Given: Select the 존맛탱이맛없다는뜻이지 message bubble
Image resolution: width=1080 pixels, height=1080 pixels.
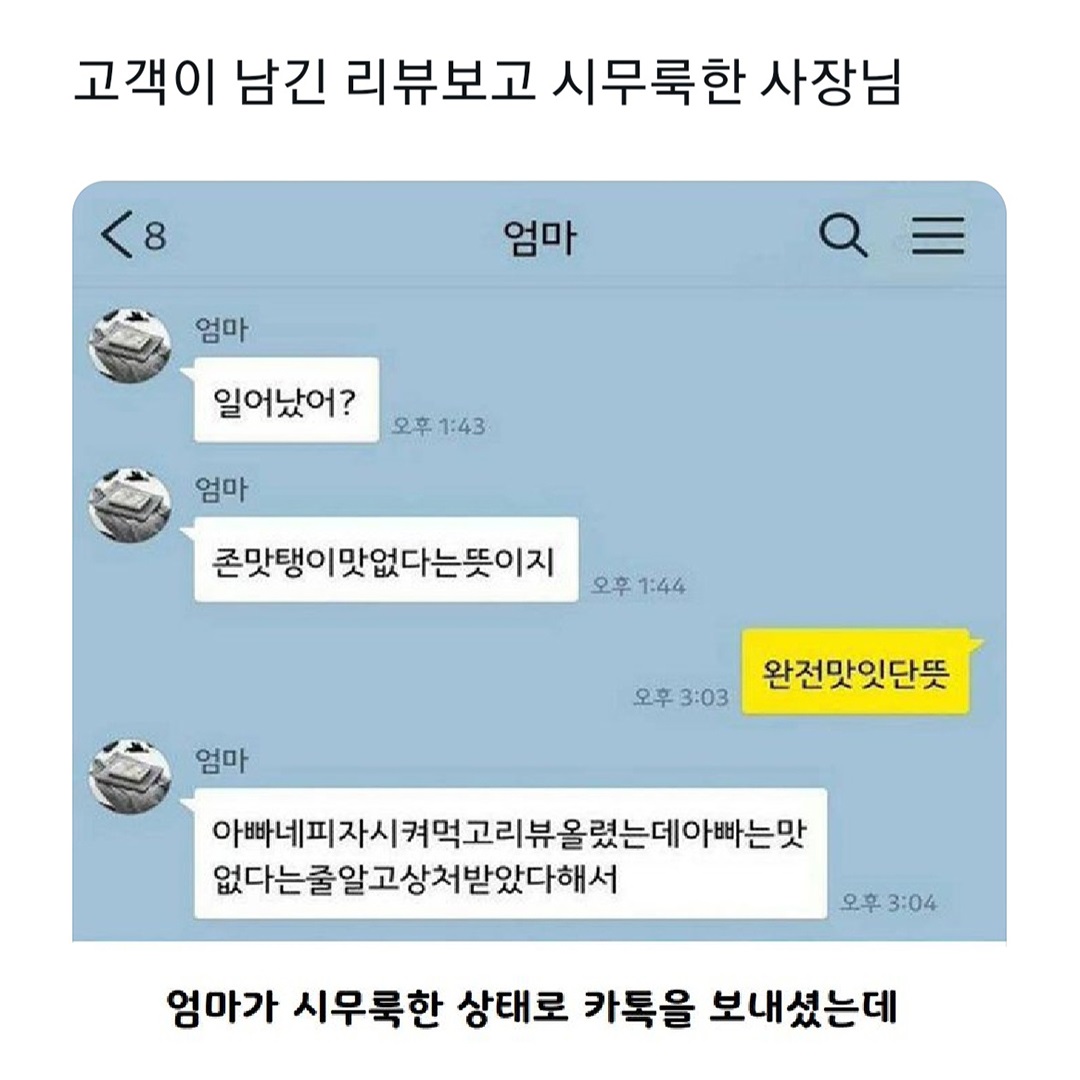Looking at the screenshot, I should 386,559.
